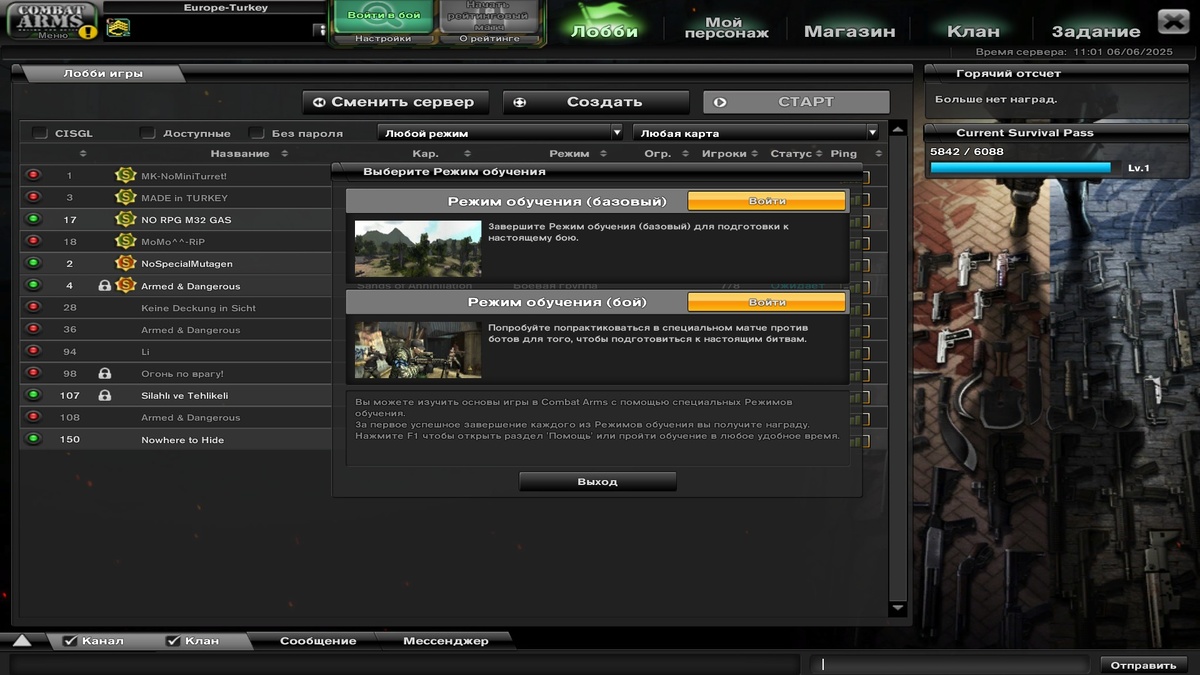Enable the CISGL filter checkbox
The image size is (1200, 675).
click(40, 133)
